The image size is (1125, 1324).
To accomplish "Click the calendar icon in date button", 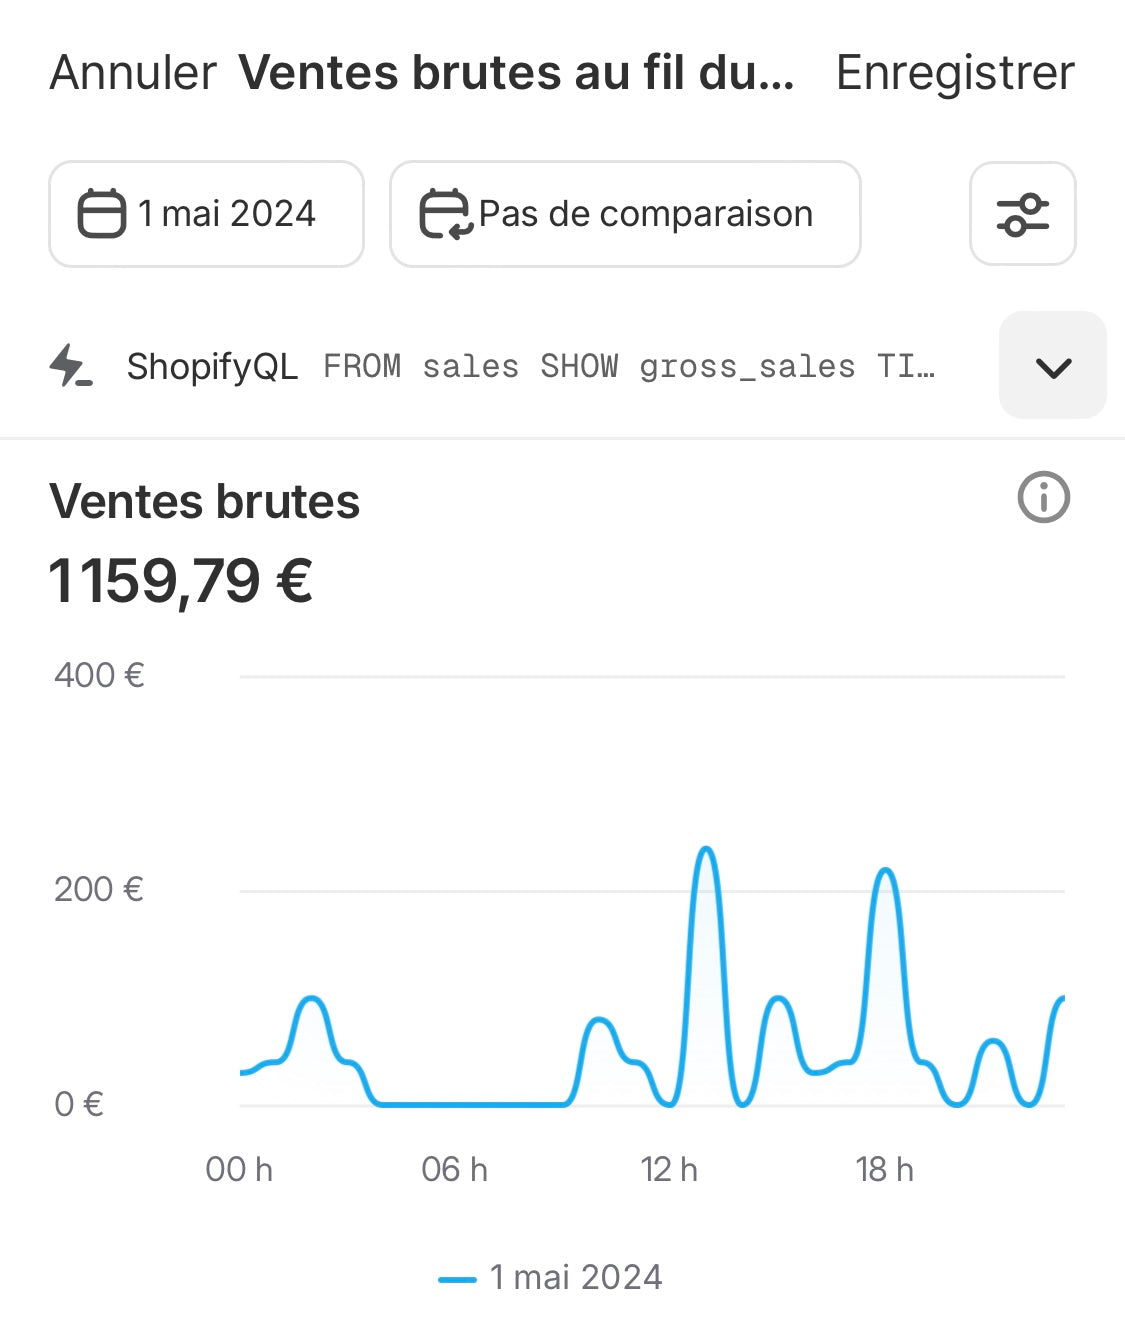I will 101,214.
